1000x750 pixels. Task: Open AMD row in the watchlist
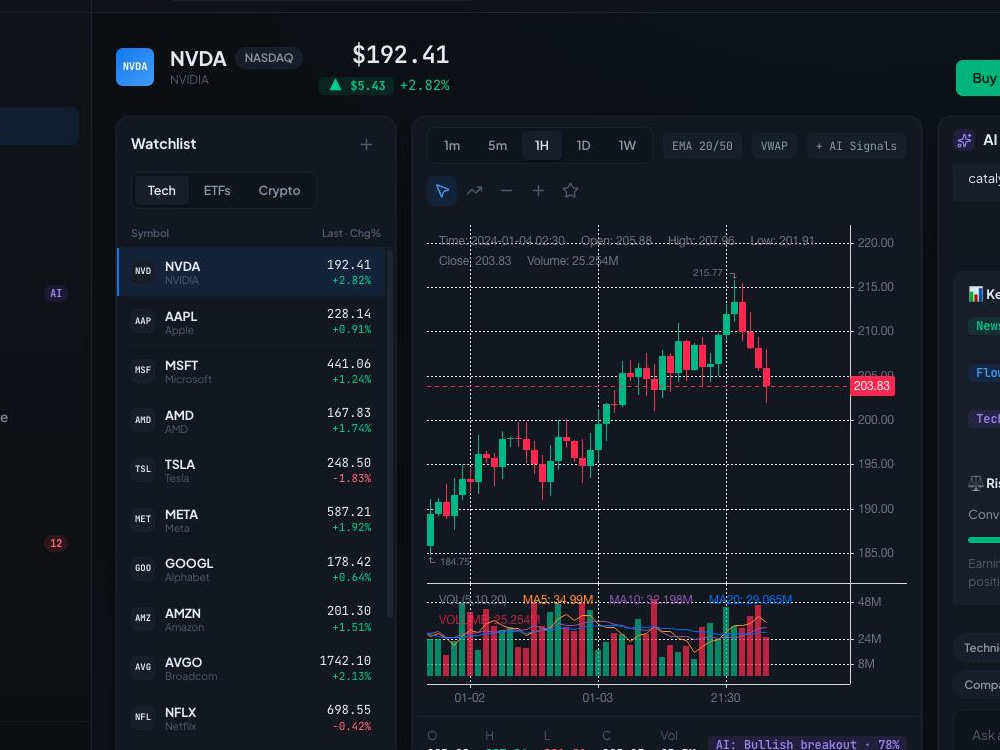(251, 421)
